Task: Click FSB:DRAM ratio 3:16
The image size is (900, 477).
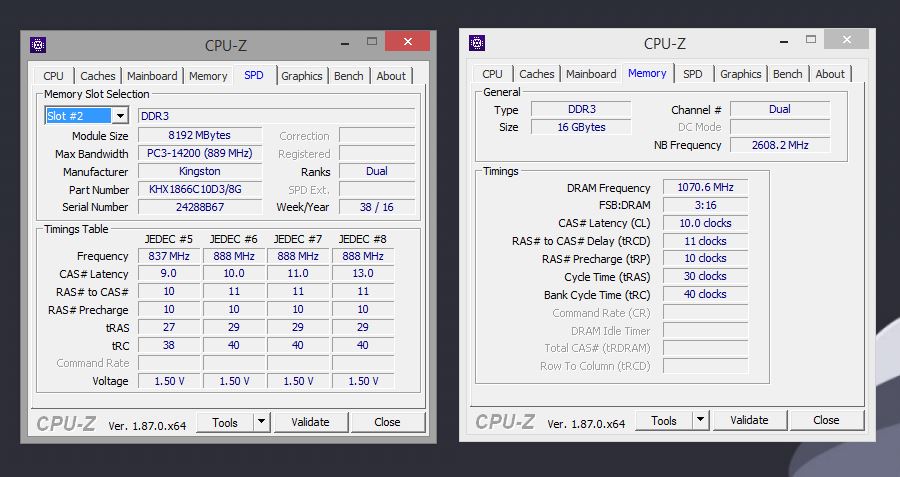Action: (705, 205)
